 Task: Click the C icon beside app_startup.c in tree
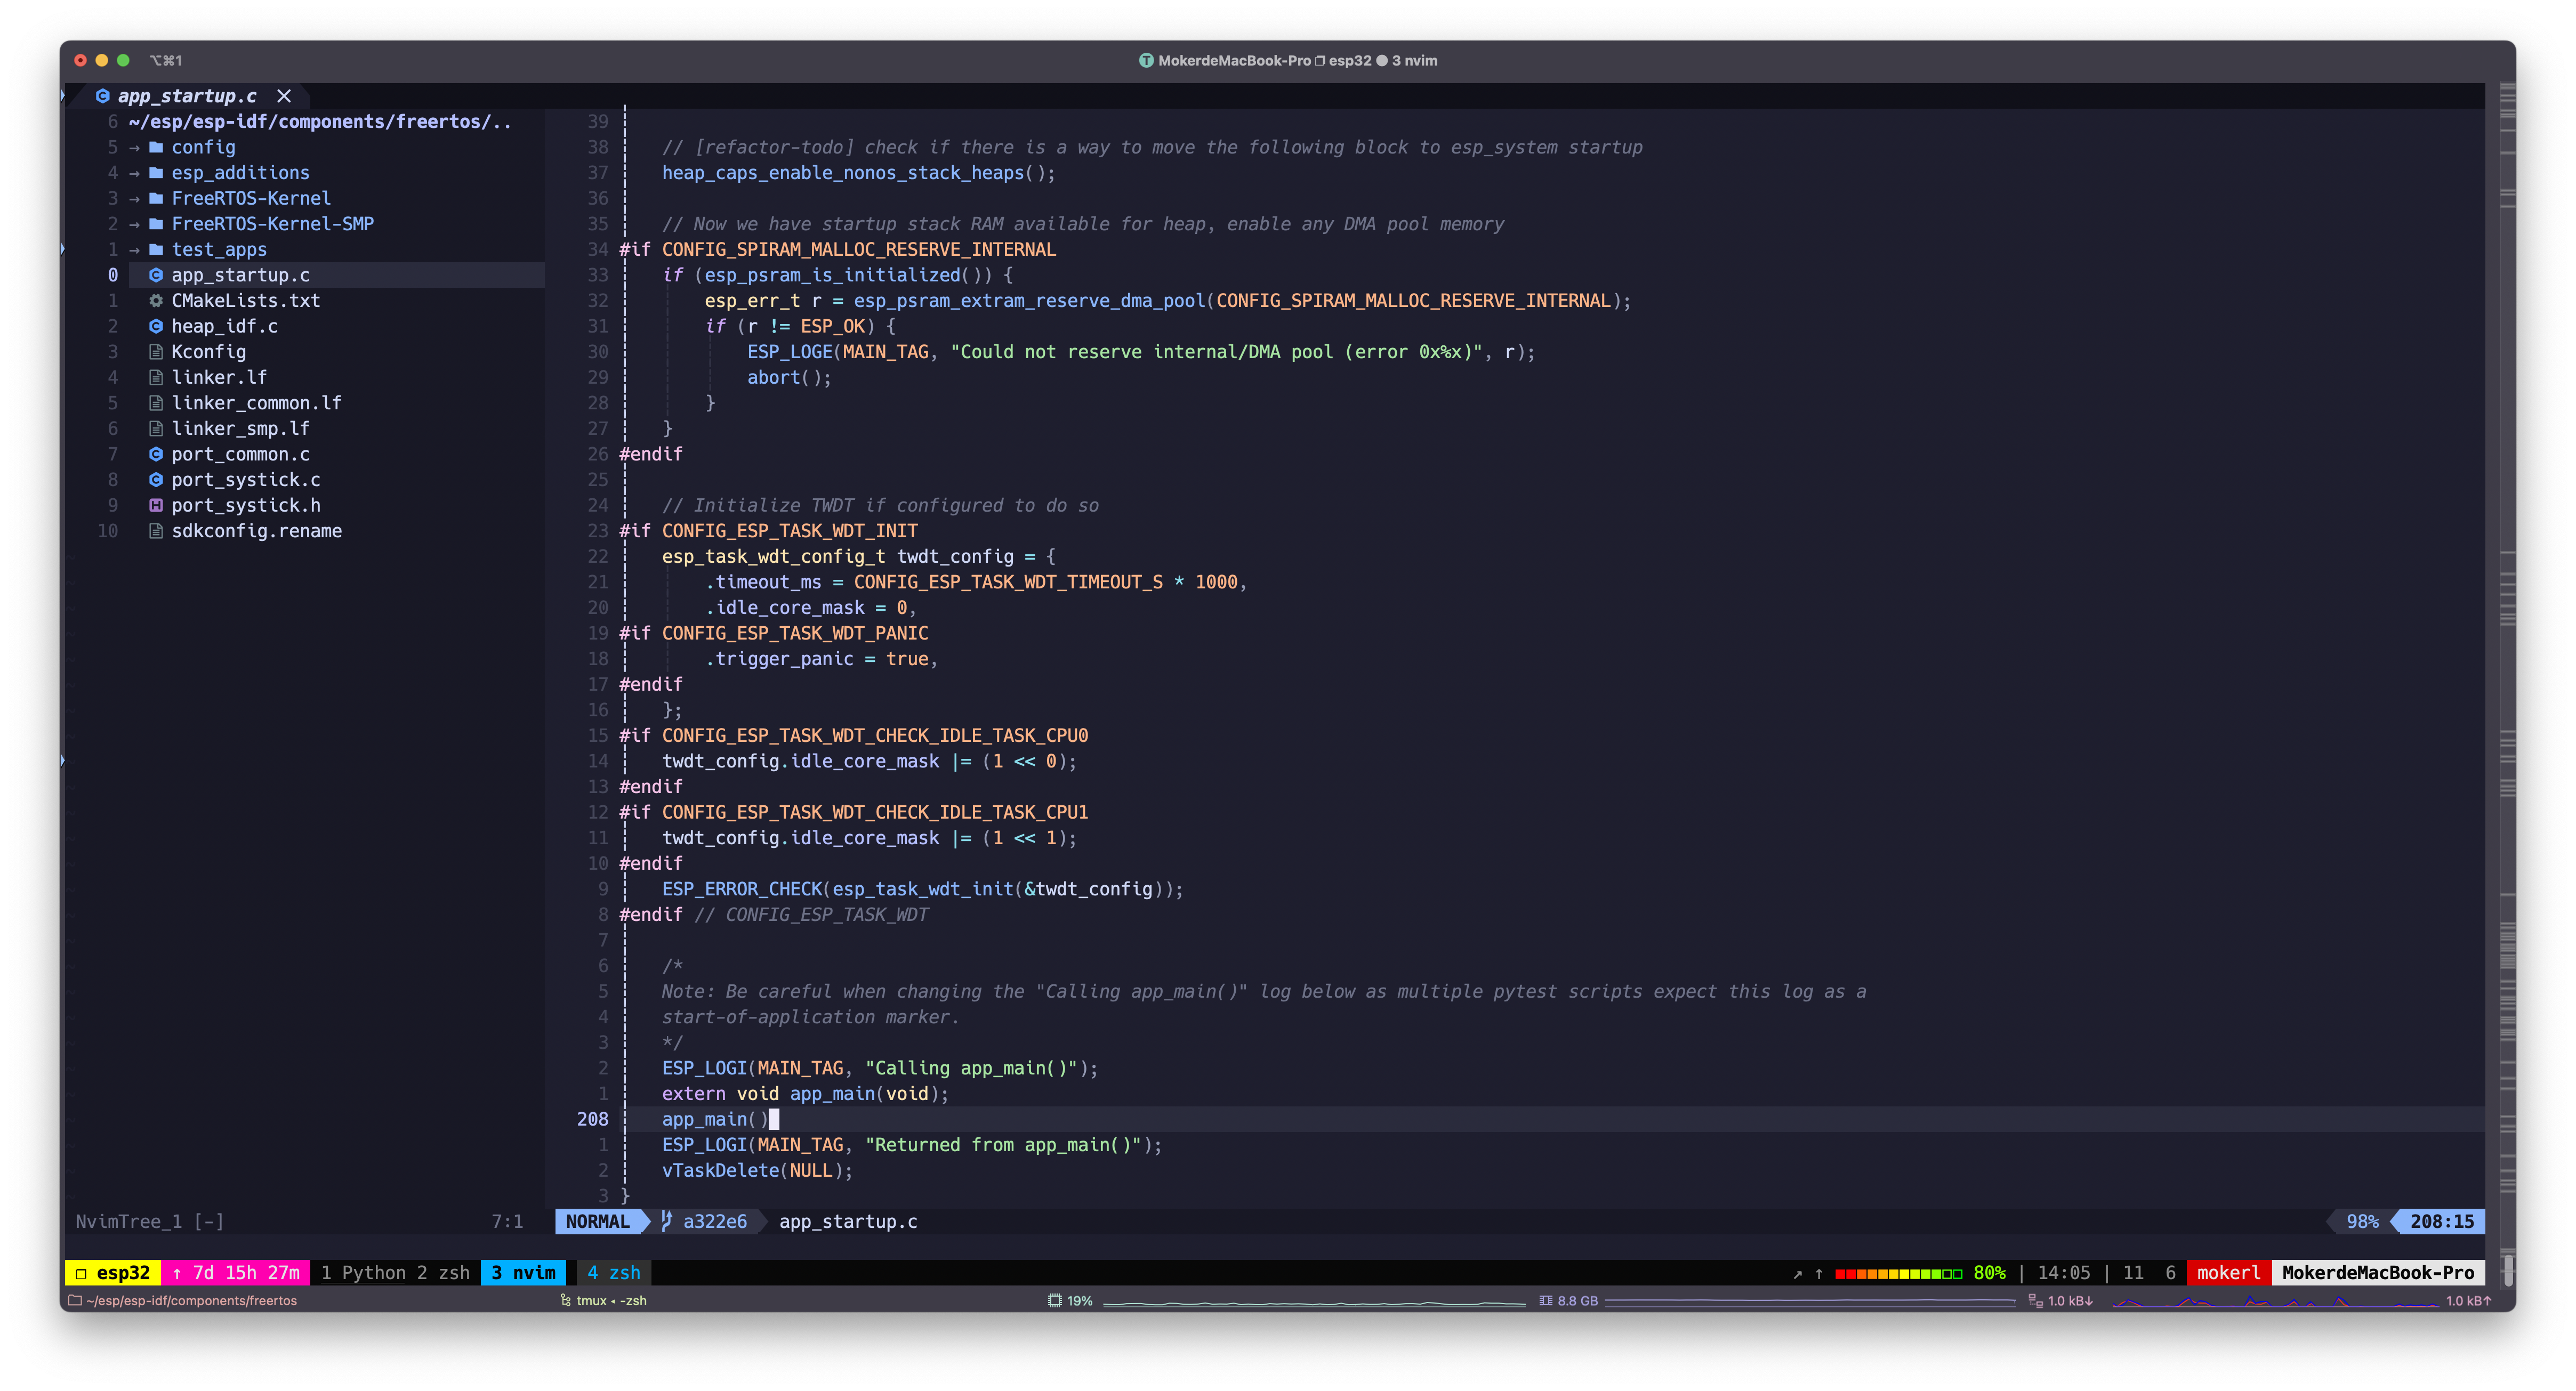coord(156,275)
